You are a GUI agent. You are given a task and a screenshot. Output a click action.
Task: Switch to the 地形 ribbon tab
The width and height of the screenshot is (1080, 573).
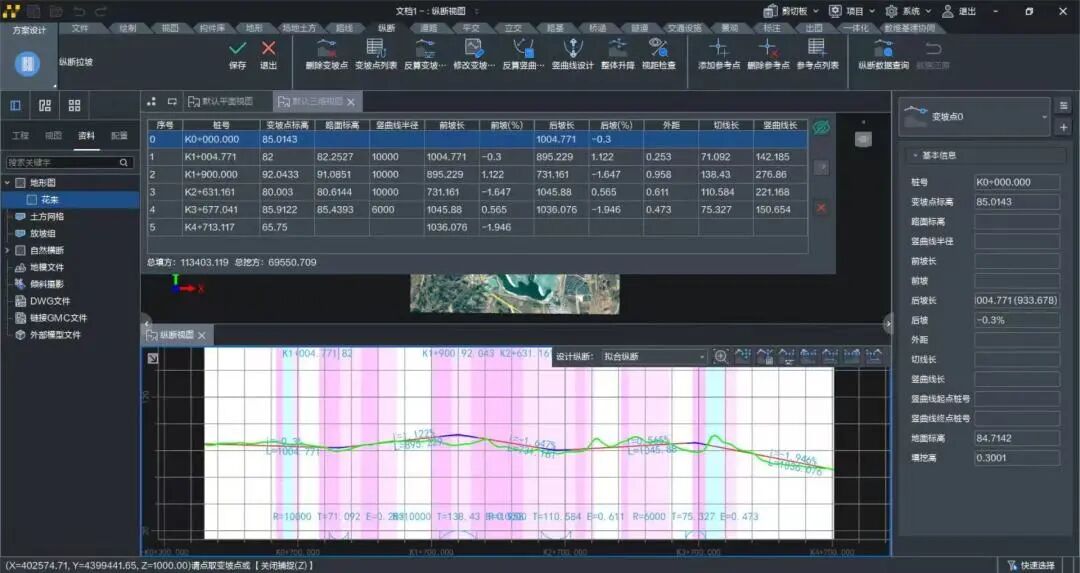click(254, 28)
